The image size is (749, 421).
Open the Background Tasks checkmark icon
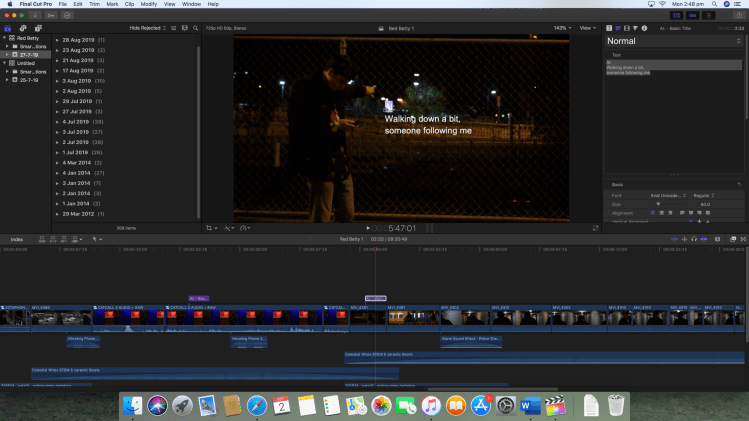tap(65, 16)
